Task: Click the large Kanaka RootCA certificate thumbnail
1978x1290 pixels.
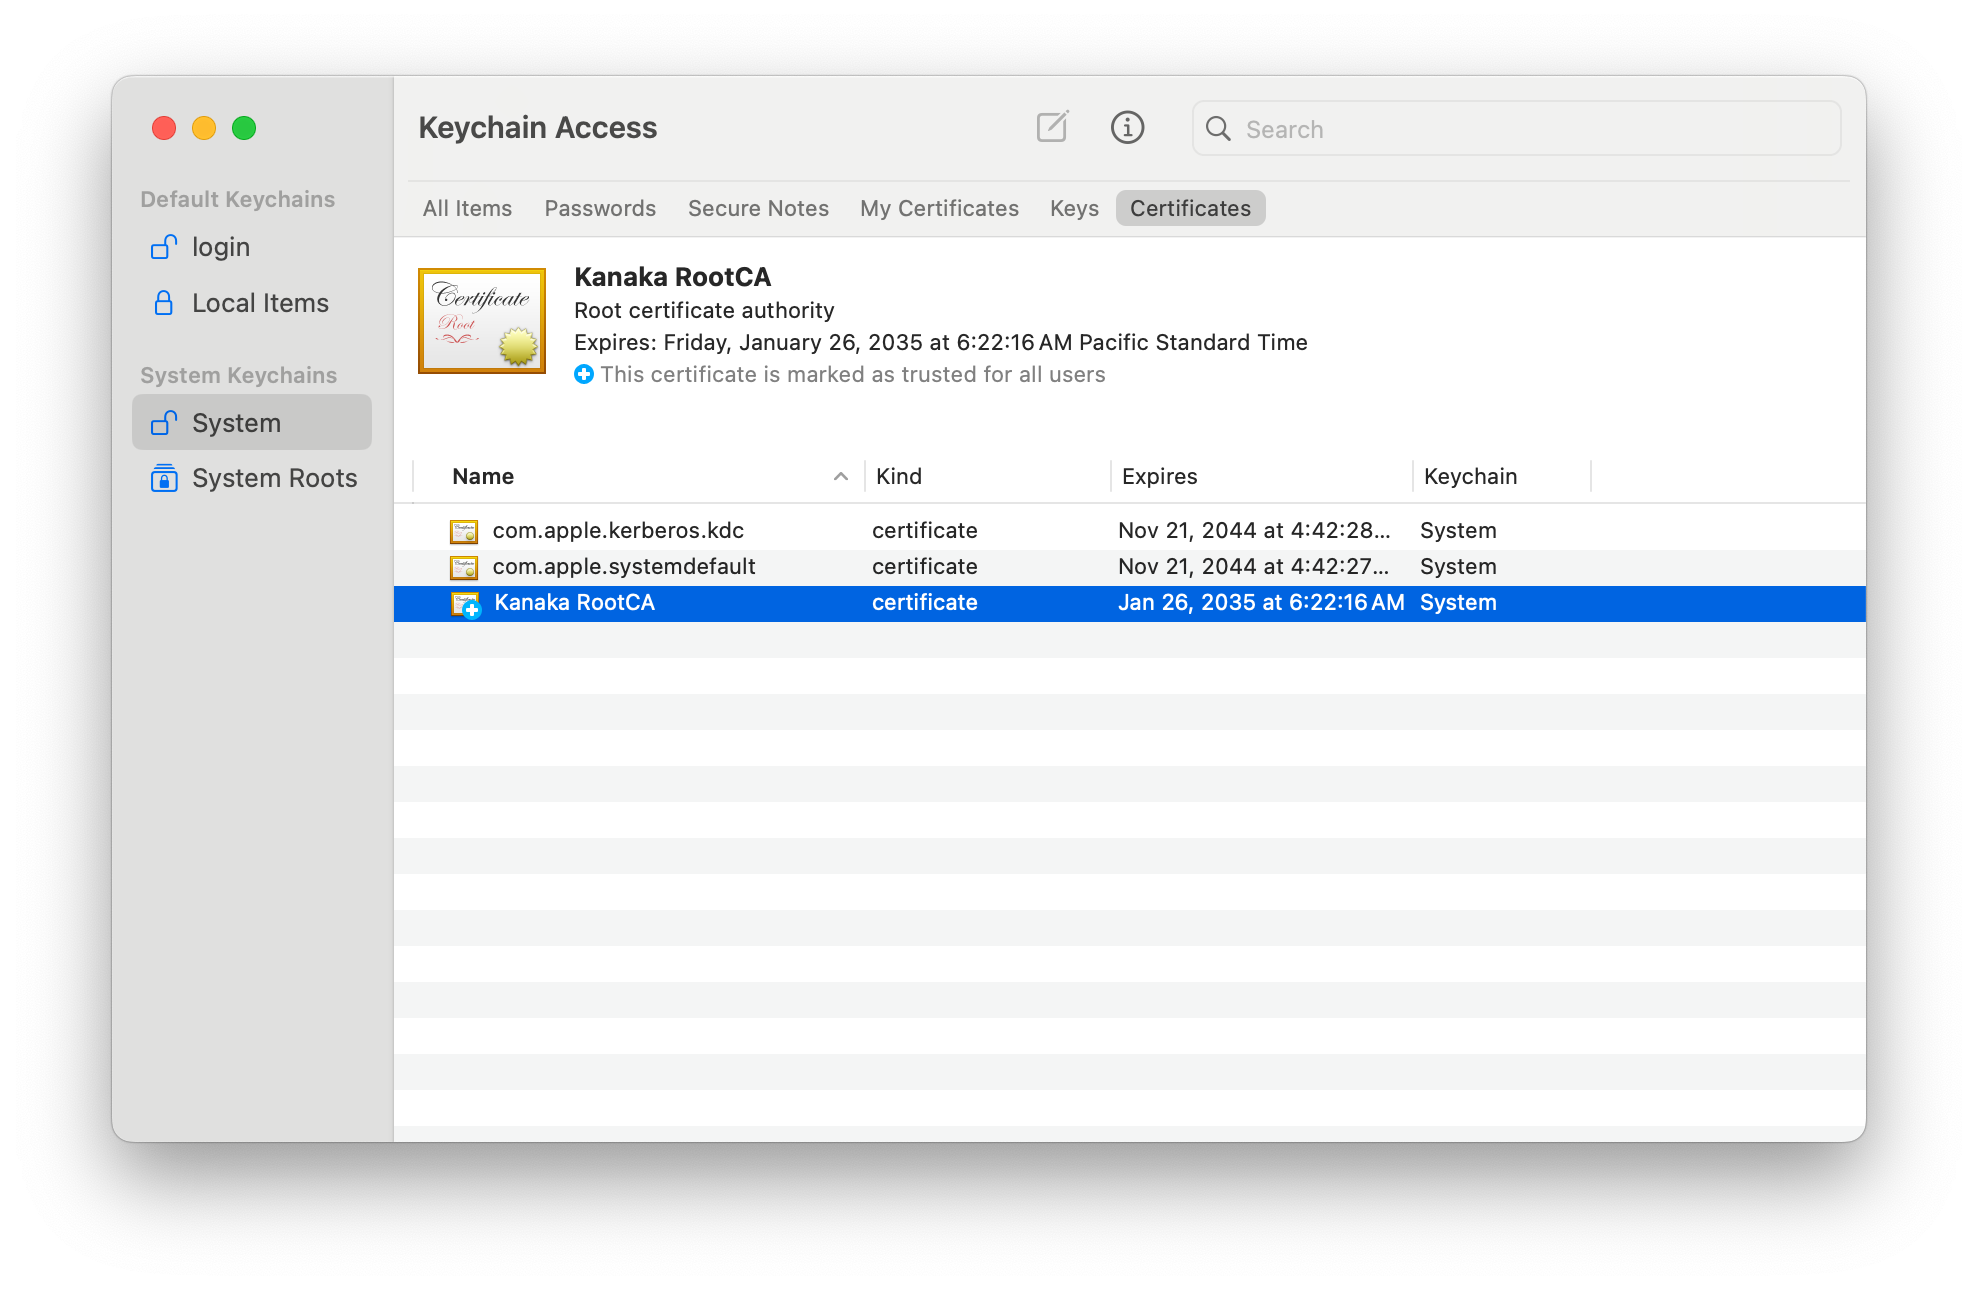Action: (482, 321)
